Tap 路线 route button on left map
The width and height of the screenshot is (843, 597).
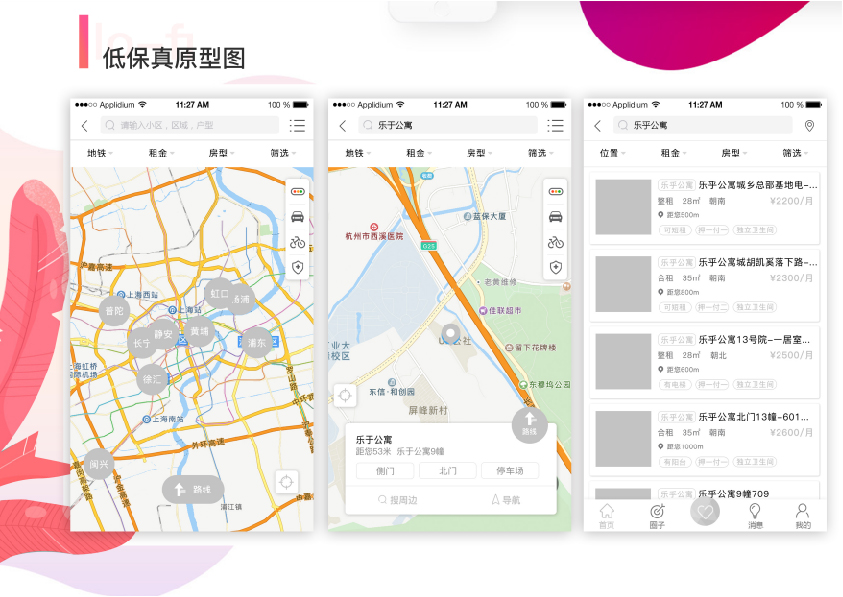(193, 489)
